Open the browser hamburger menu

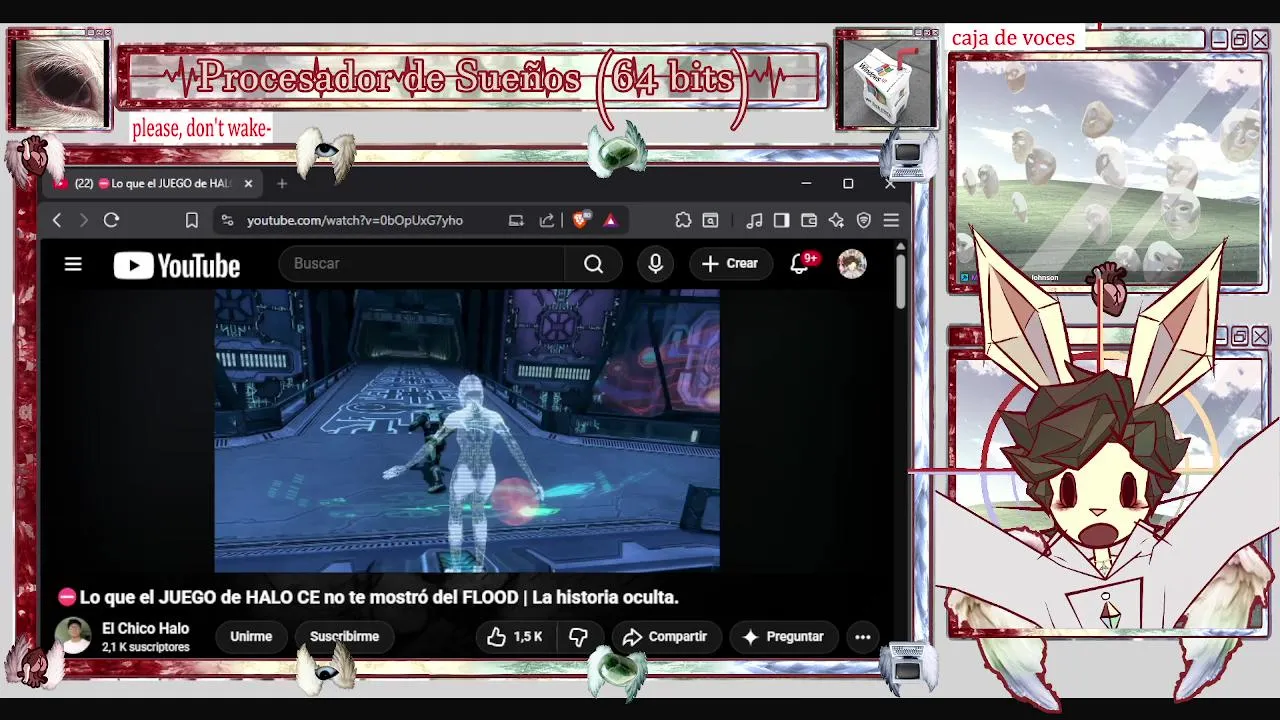click(x=891, y=220)
